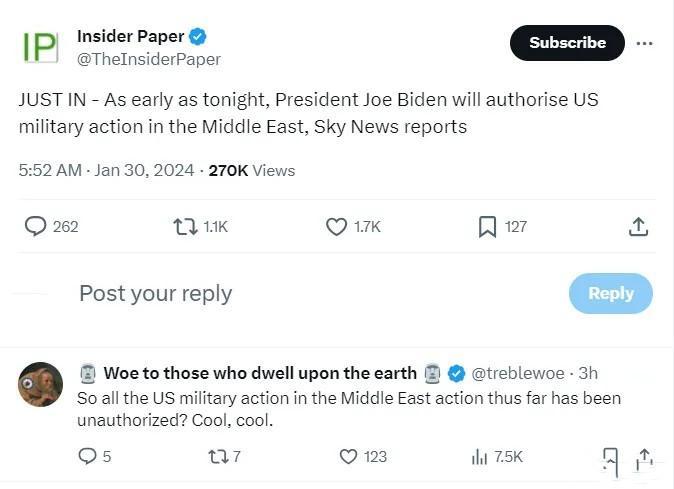Open the 5:52 AM Jan 30, 2024 timestamp

click(106, 170)
